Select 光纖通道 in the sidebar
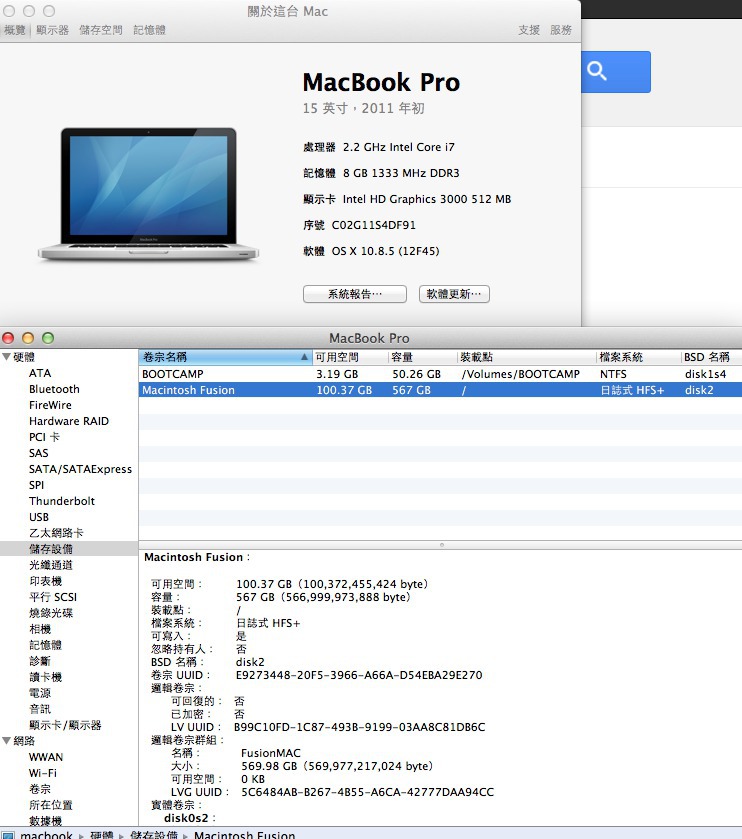 click(51, 565)
